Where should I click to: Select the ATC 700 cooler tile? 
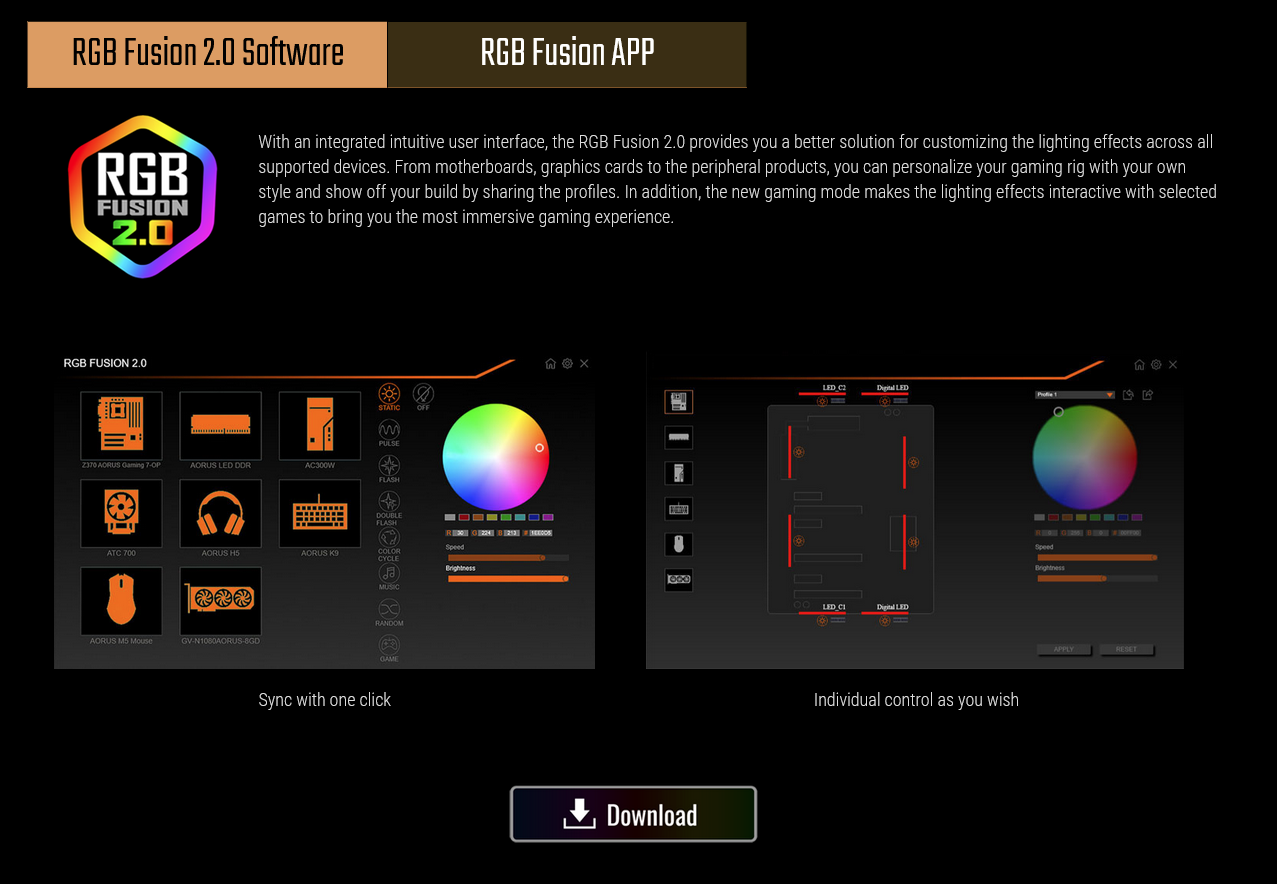[x=121, y=513]
